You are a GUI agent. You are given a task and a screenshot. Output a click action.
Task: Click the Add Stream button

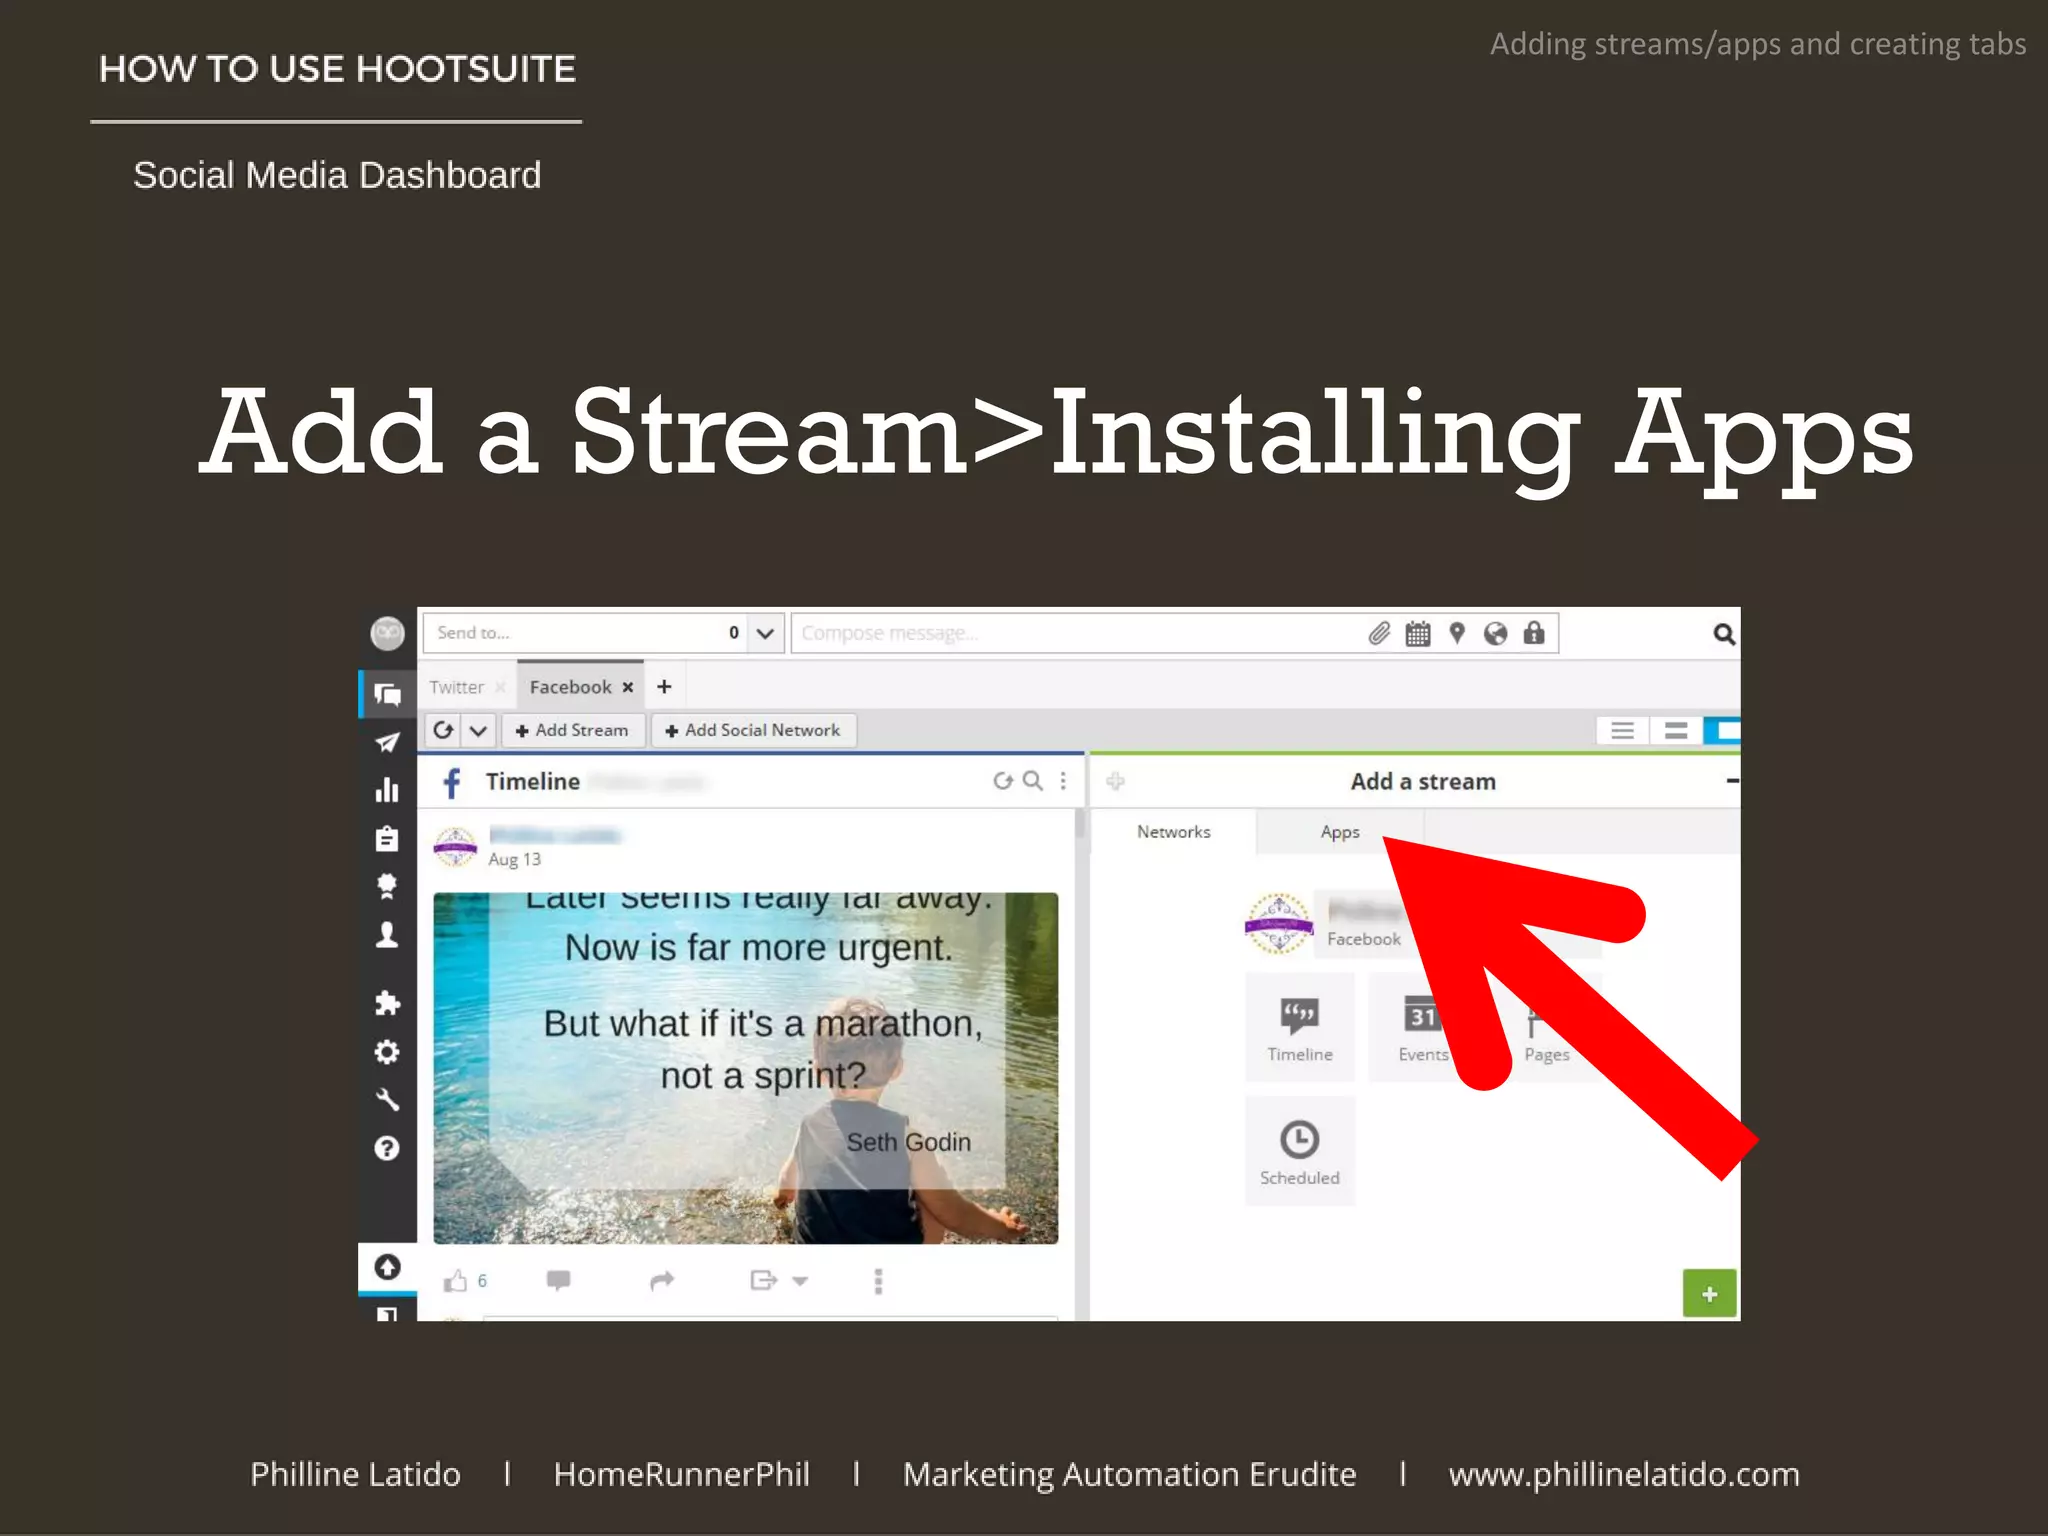coord(572,730)
